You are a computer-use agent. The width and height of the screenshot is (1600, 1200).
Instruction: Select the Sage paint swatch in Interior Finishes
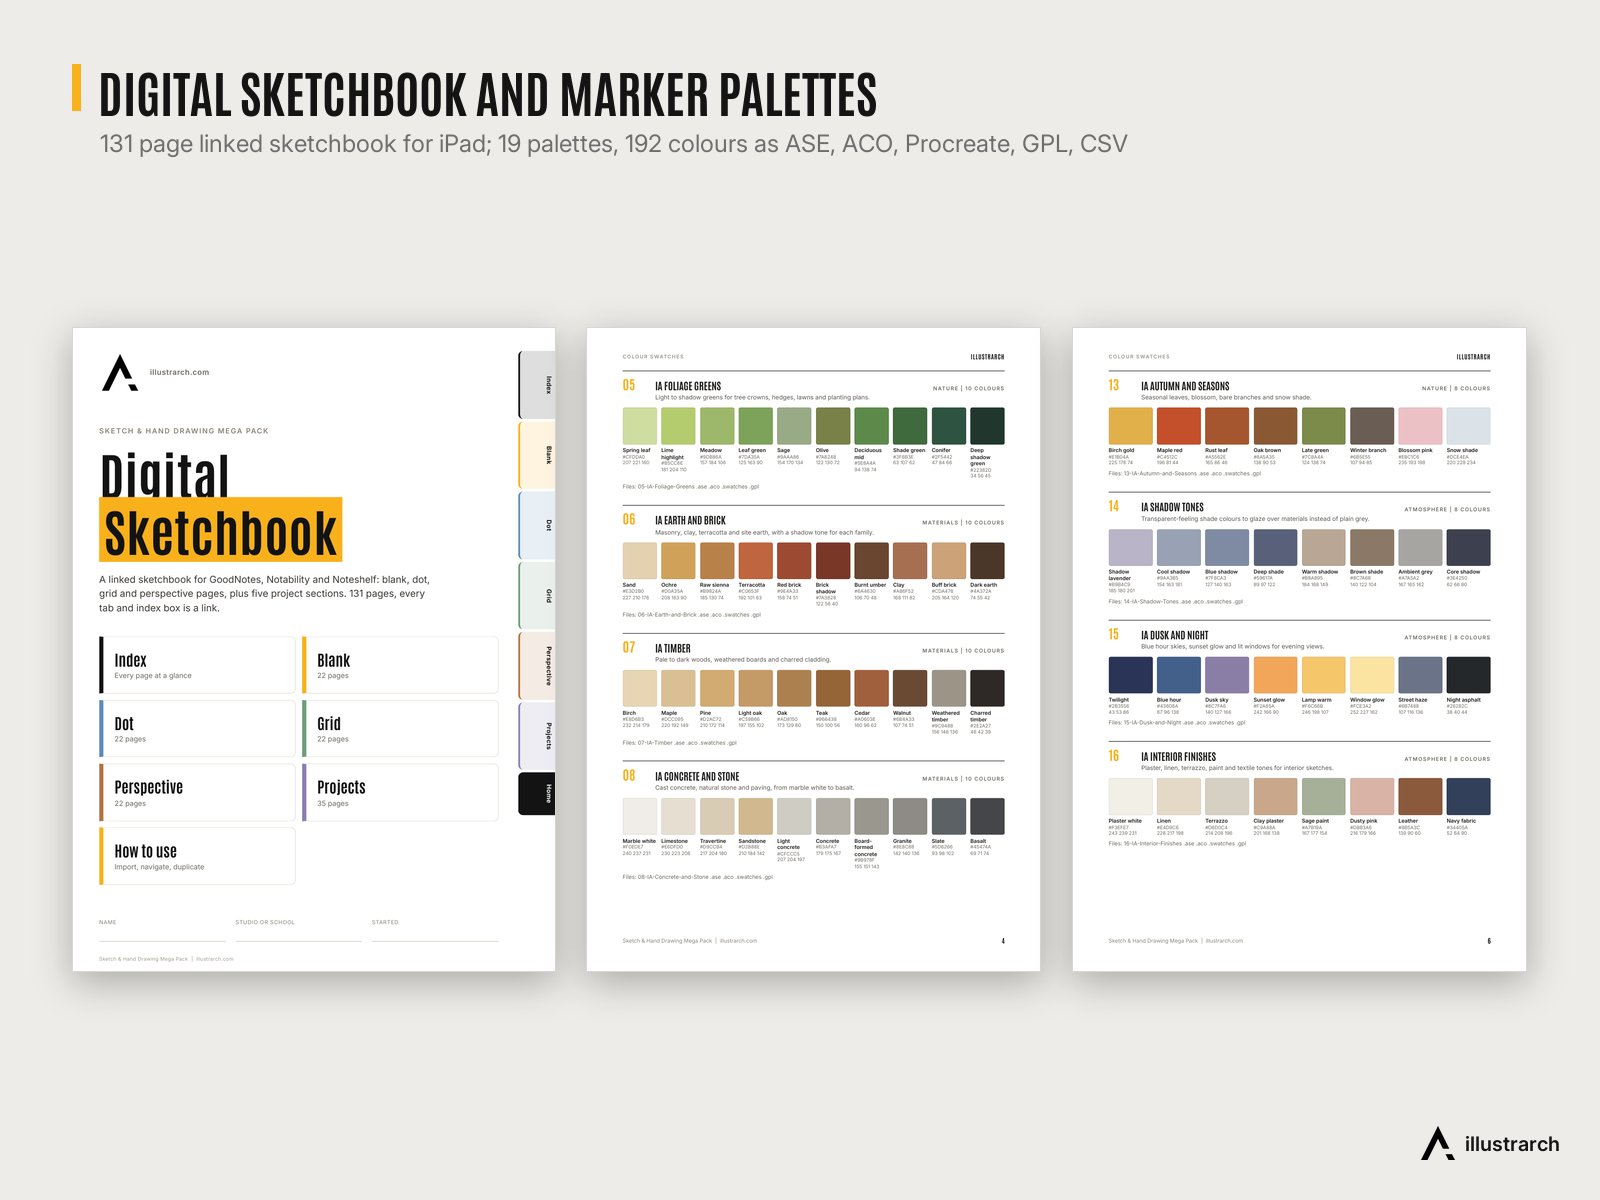(1323, 797)
